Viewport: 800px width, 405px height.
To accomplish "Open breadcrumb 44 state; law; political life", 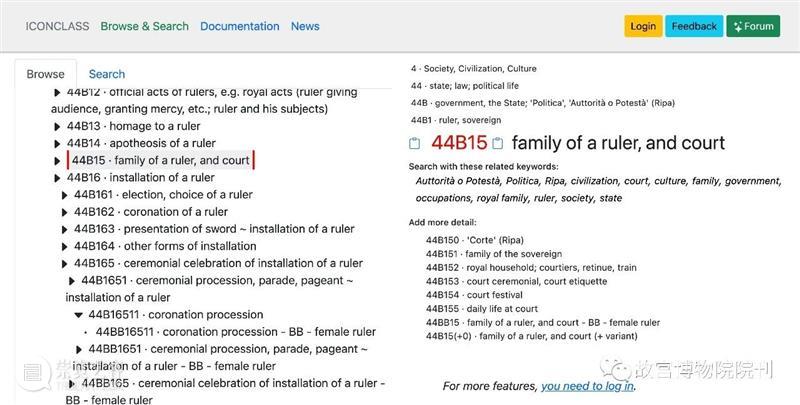I will (x=465, y=86).
